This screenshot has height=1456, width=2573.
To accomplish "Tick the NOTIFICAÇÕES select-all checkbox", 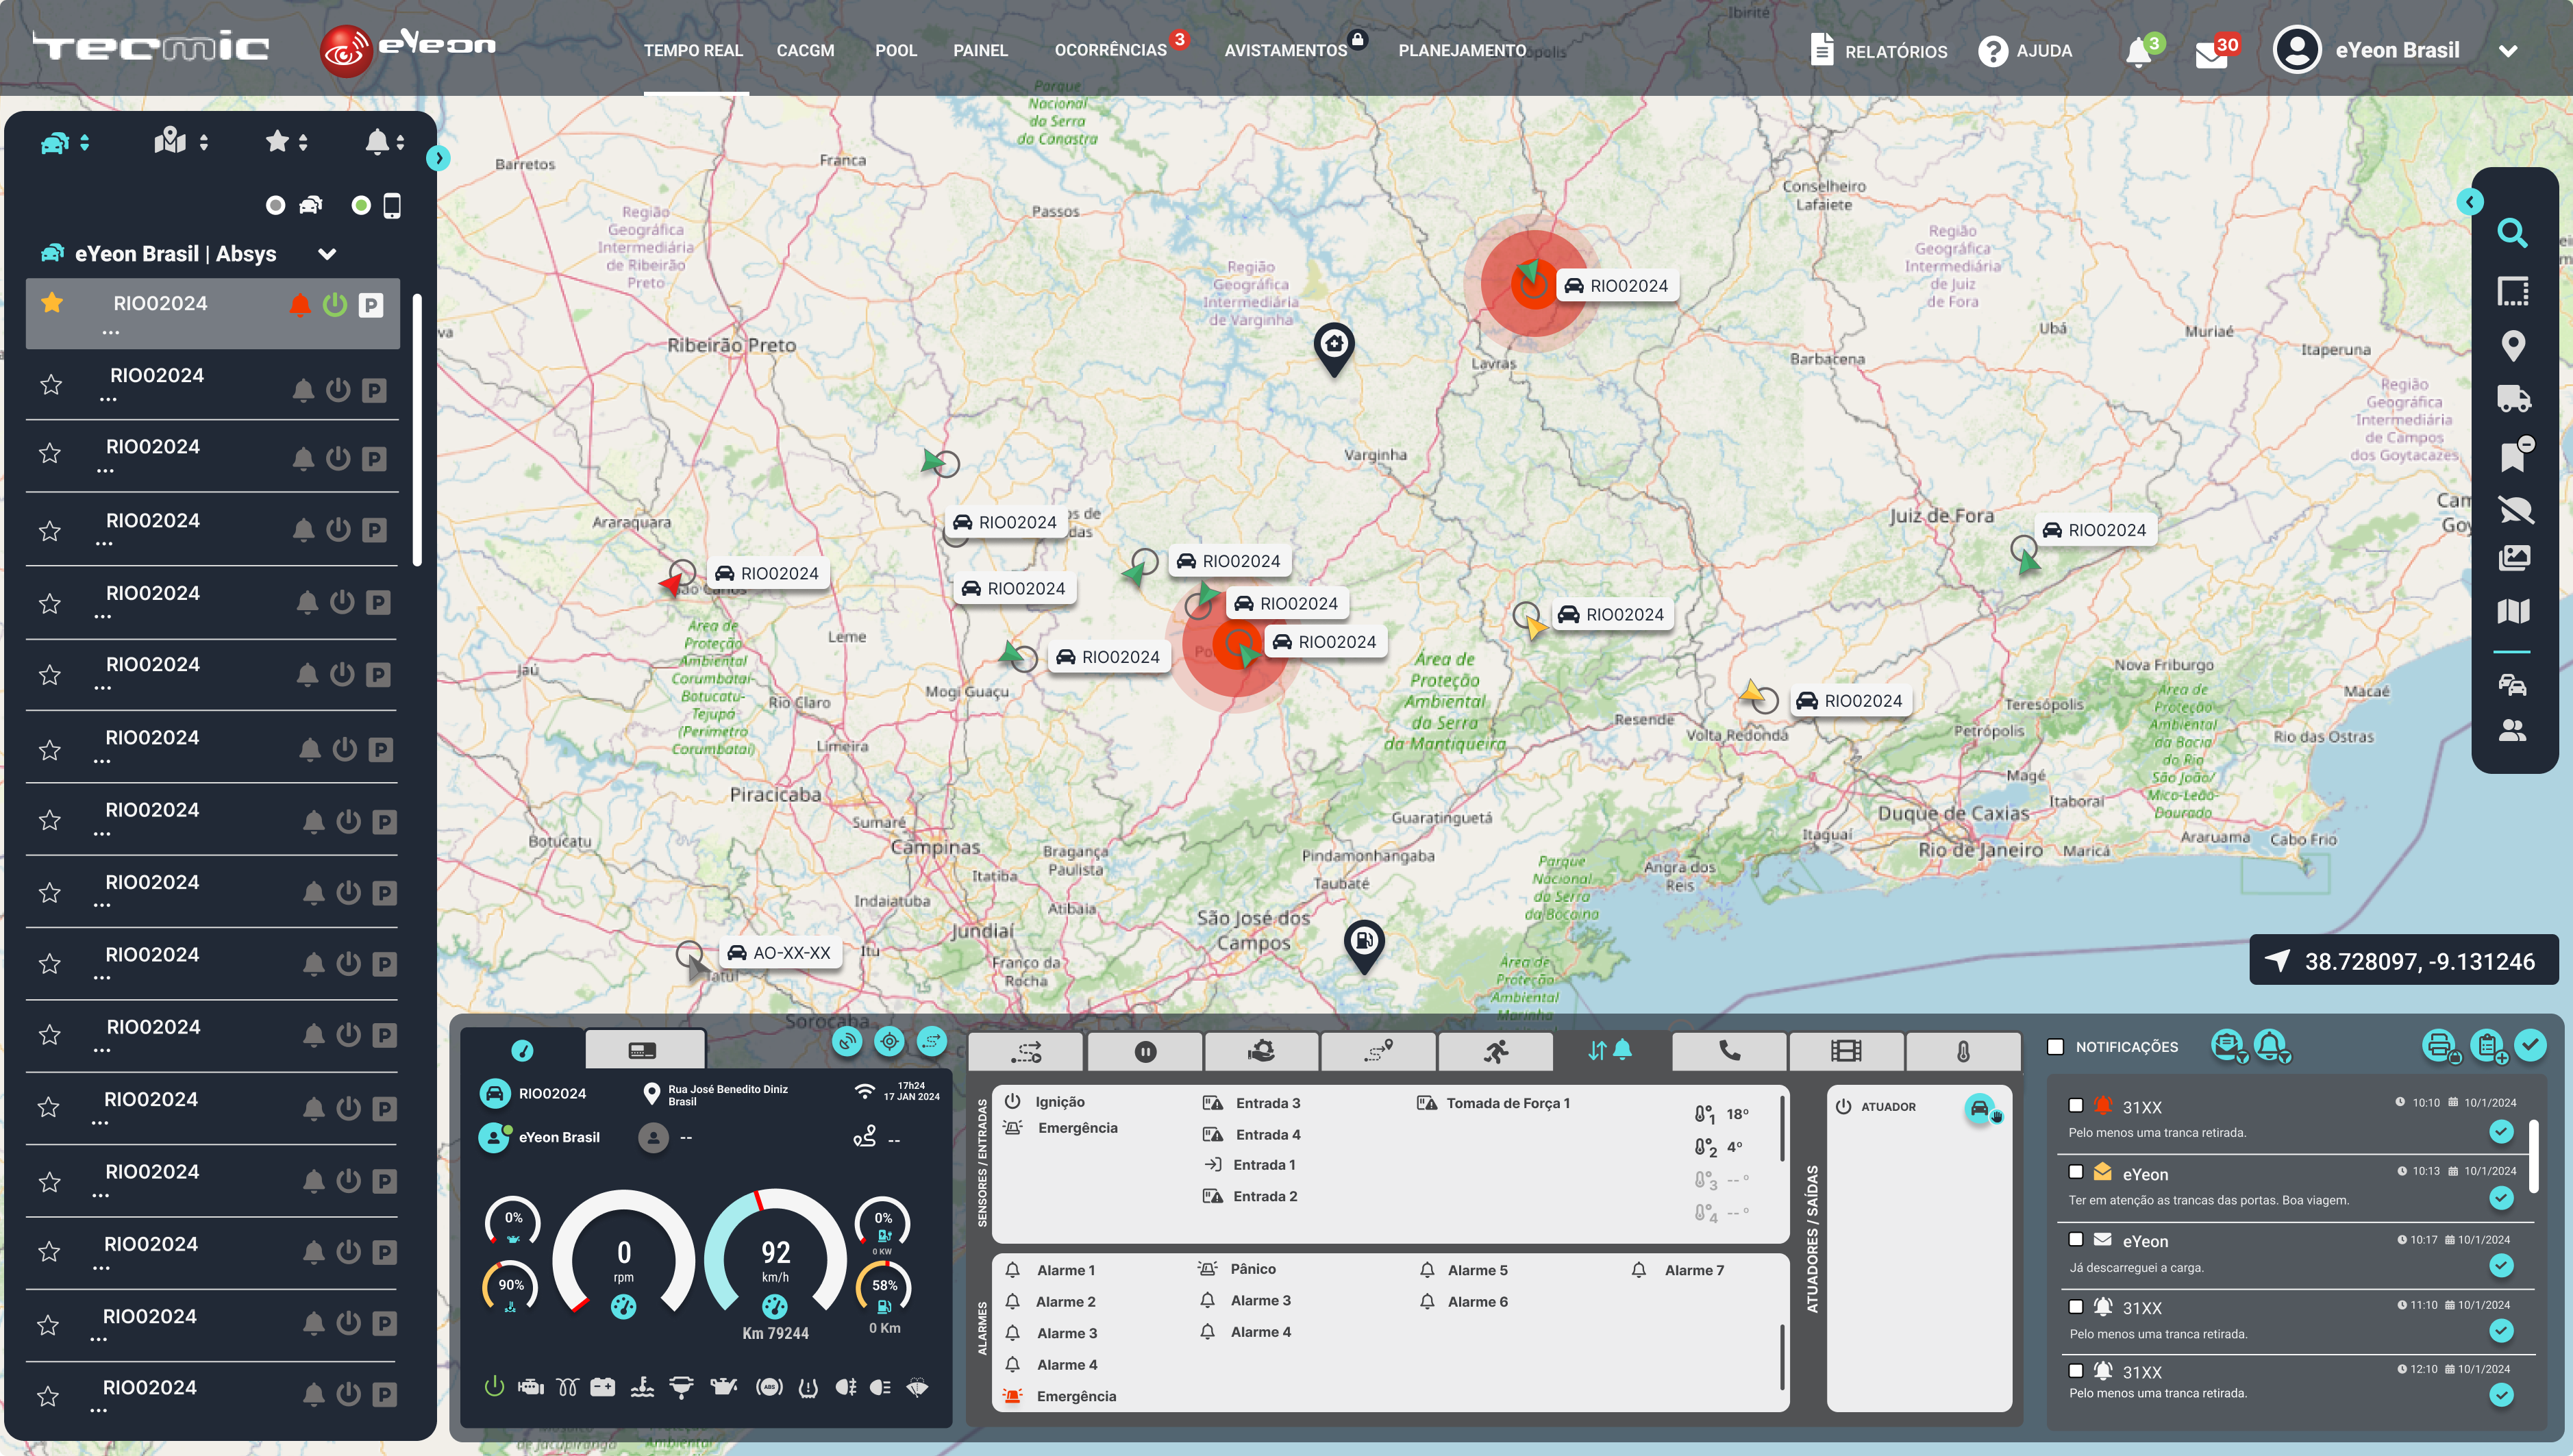I will pos(2056,1047).
